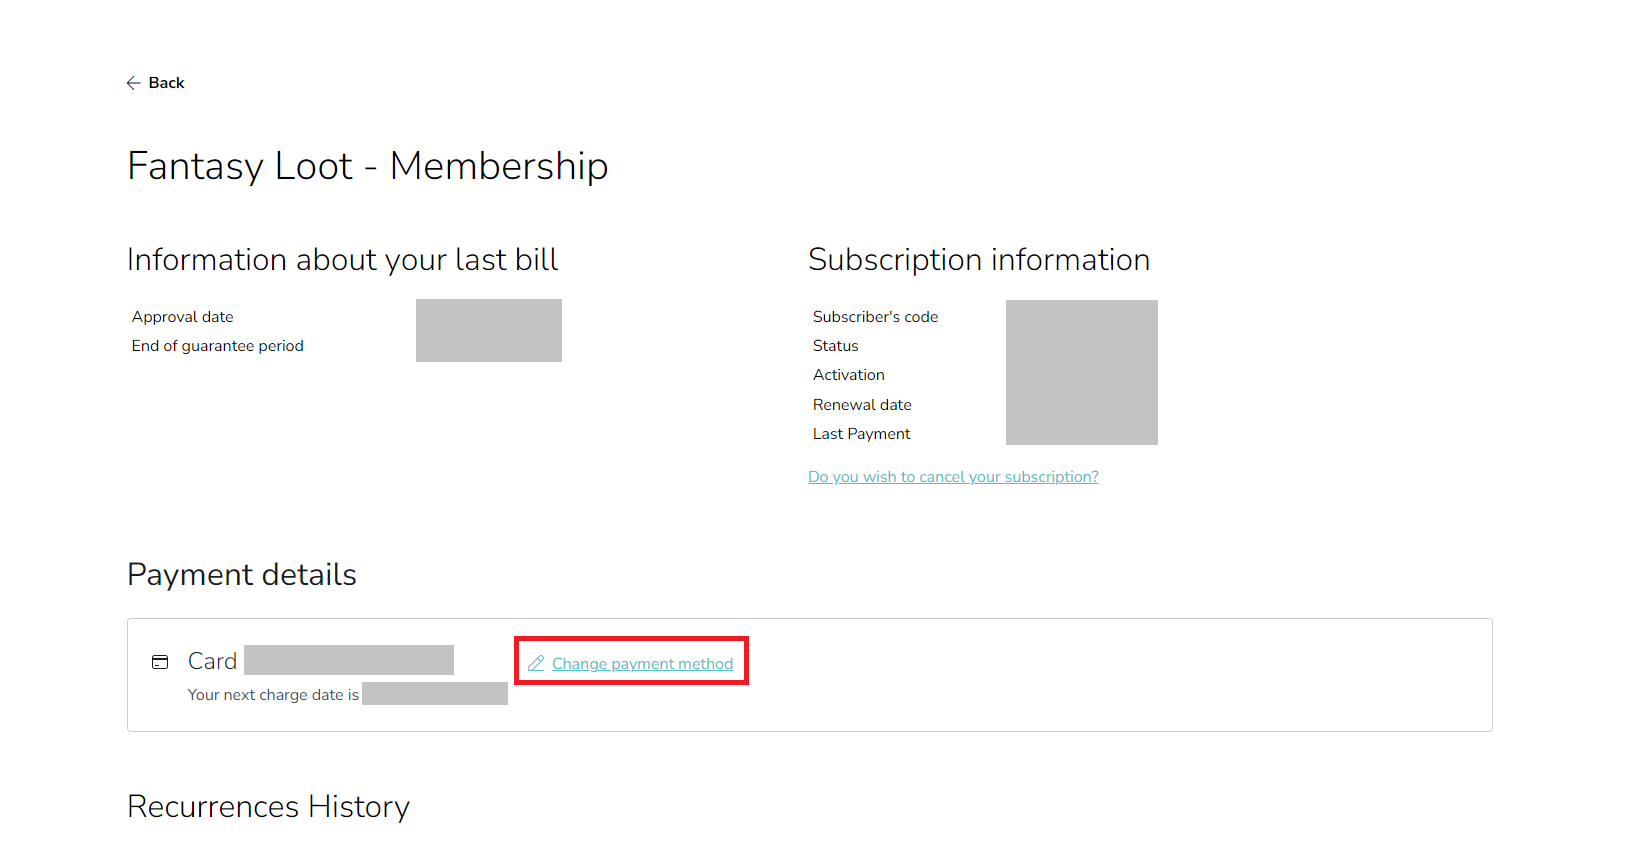
Task: Click the masked next charge date value
Action: (x=435, y=693)
